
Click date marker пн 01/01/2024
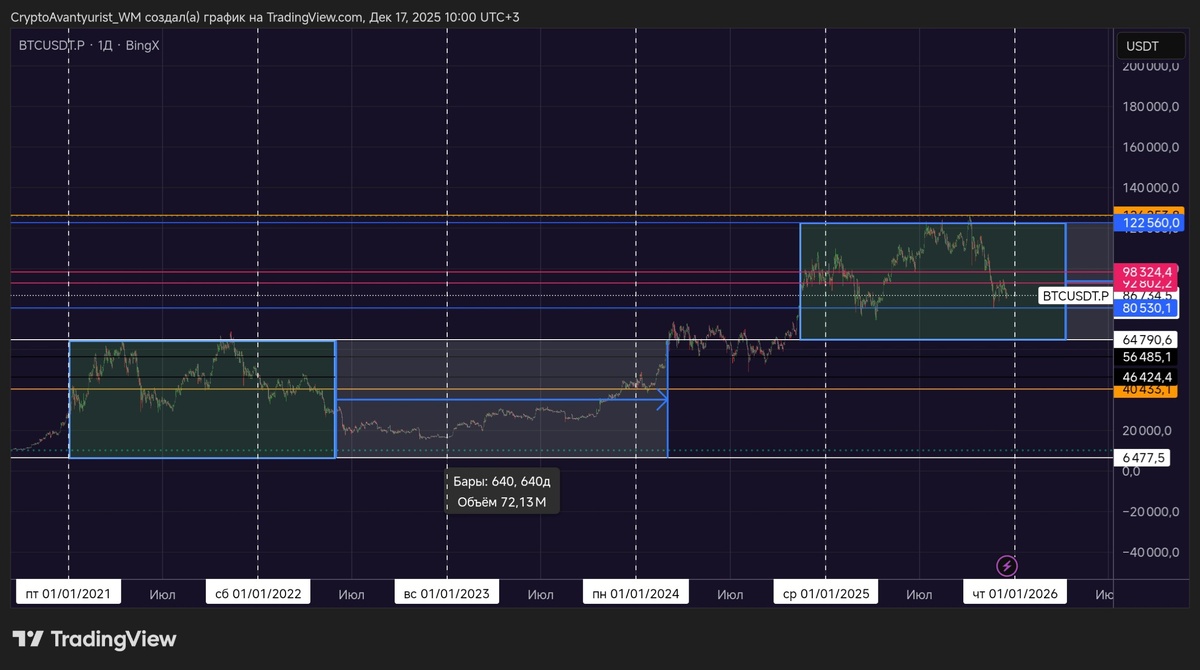click(636, 594)
